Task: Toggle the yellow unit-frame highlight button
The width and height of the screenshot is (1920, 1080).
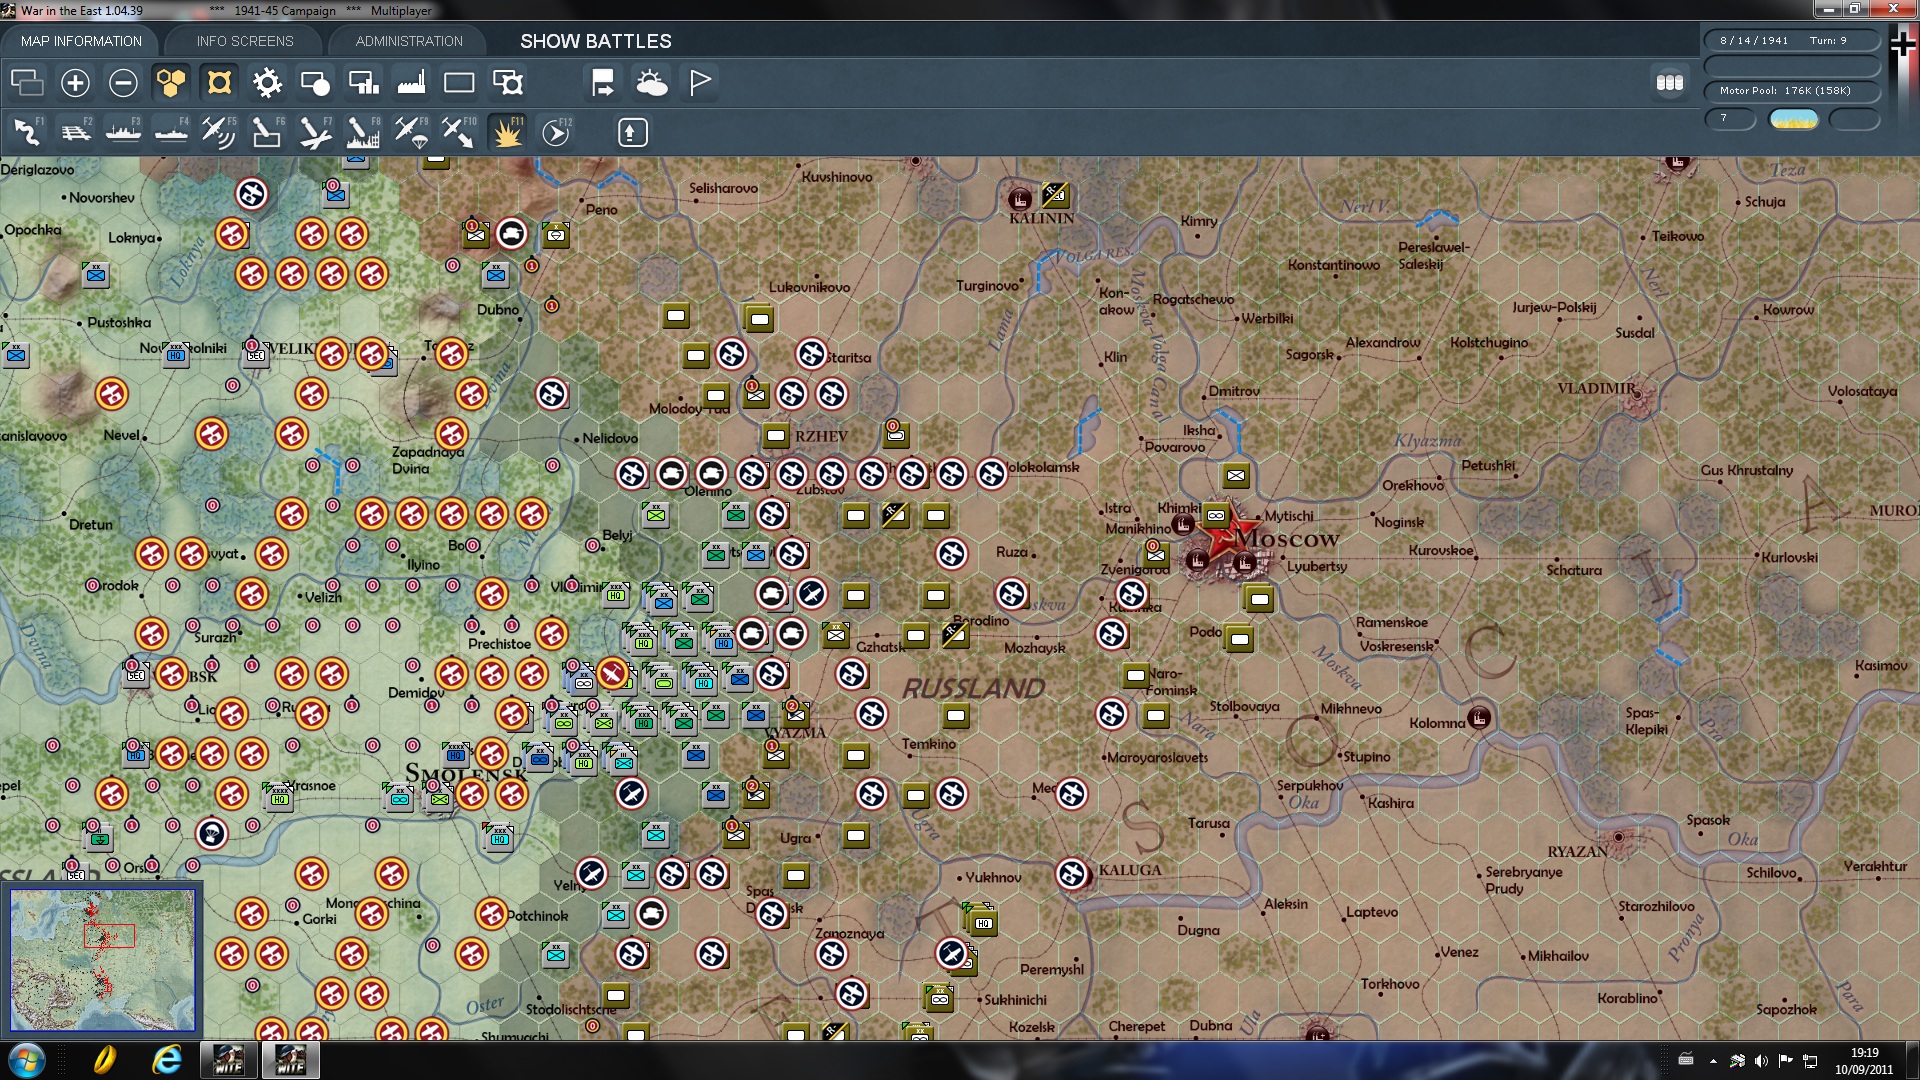Action: pos(219,83)
